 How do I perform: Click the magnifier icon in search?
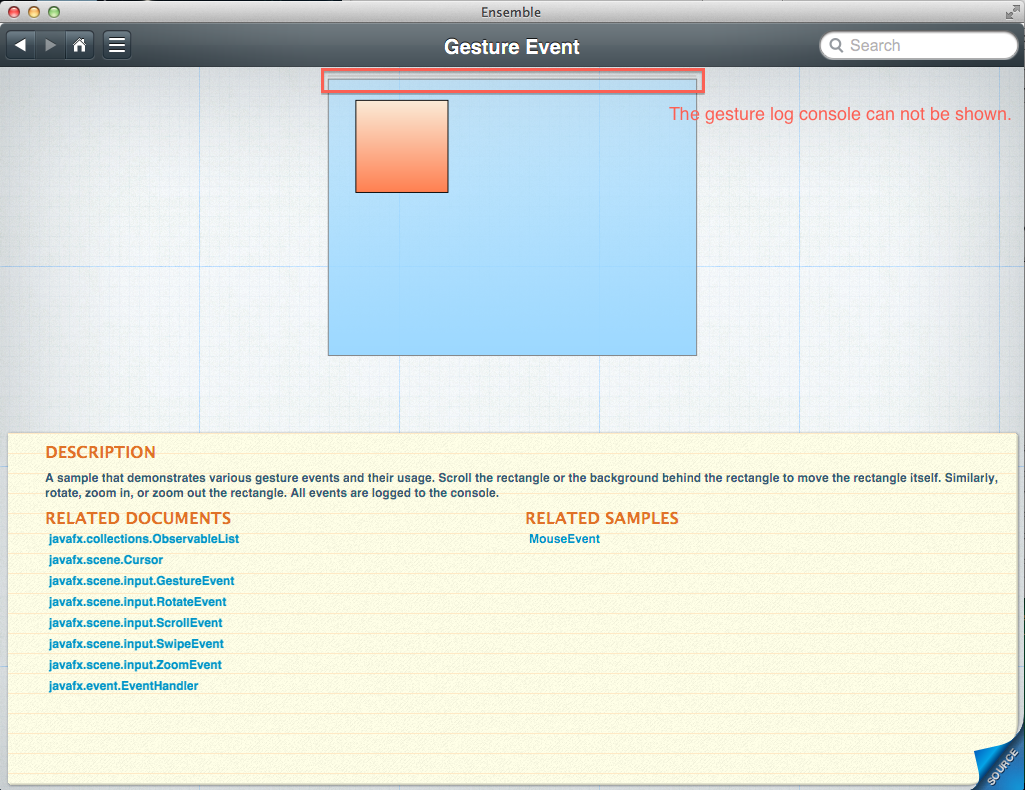click(x=835, y=46)
